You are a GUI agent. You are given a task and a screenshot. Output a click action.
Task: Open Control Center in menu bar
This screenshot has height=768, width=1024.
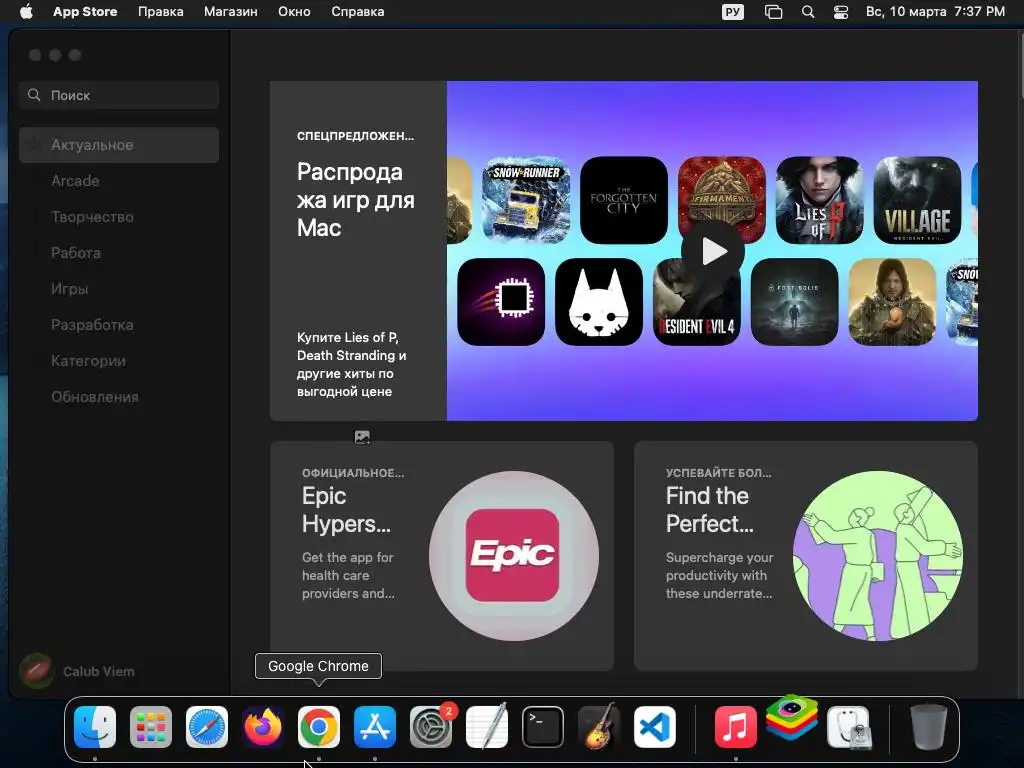841,12
